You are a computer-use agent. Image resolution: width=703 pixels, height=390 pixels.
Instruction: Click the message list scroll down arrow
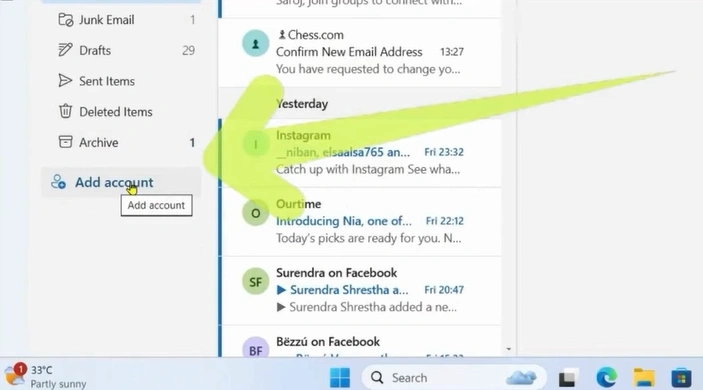[508, 349]
